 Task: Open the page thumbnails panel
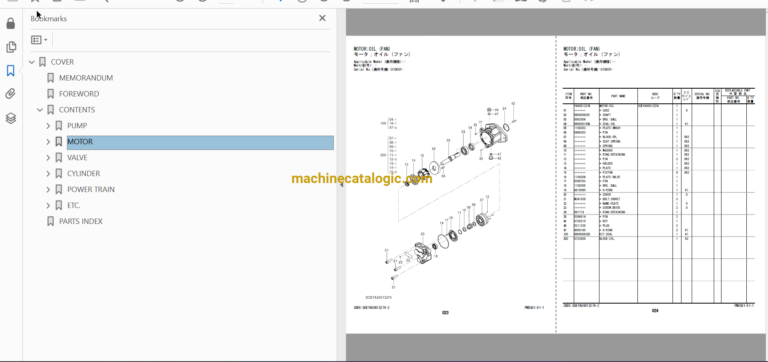click(11, 47)
